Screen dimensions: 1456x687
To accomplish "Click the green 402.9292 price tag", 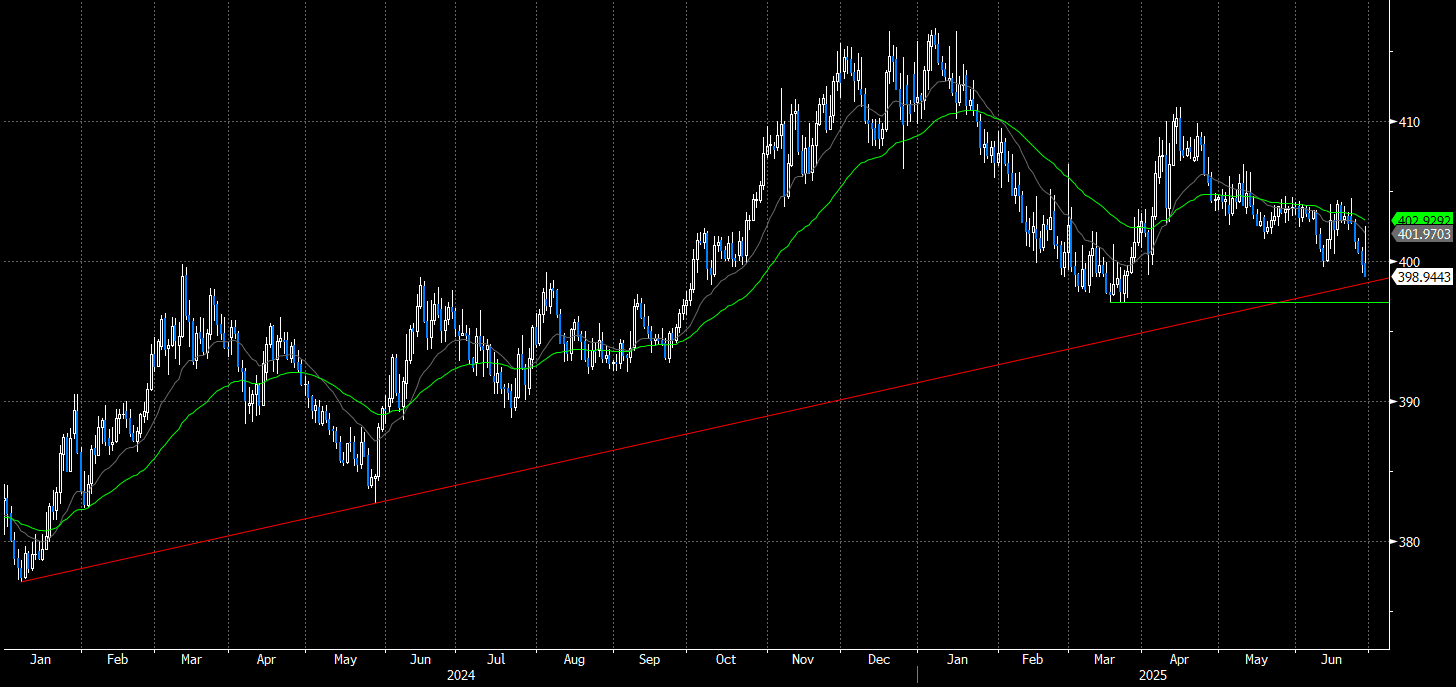I will click(x=1424, y=220).
